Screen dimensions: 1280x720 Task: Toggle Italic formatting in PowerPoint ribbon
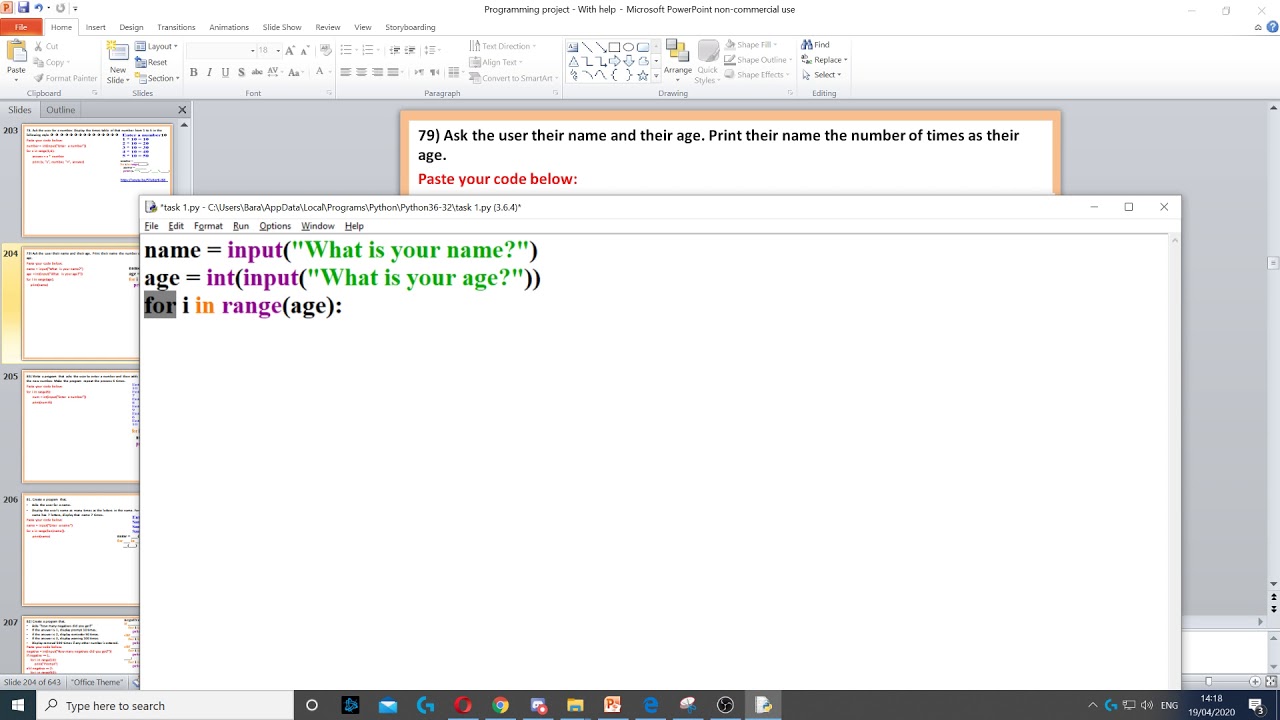(x=210, y=72)
